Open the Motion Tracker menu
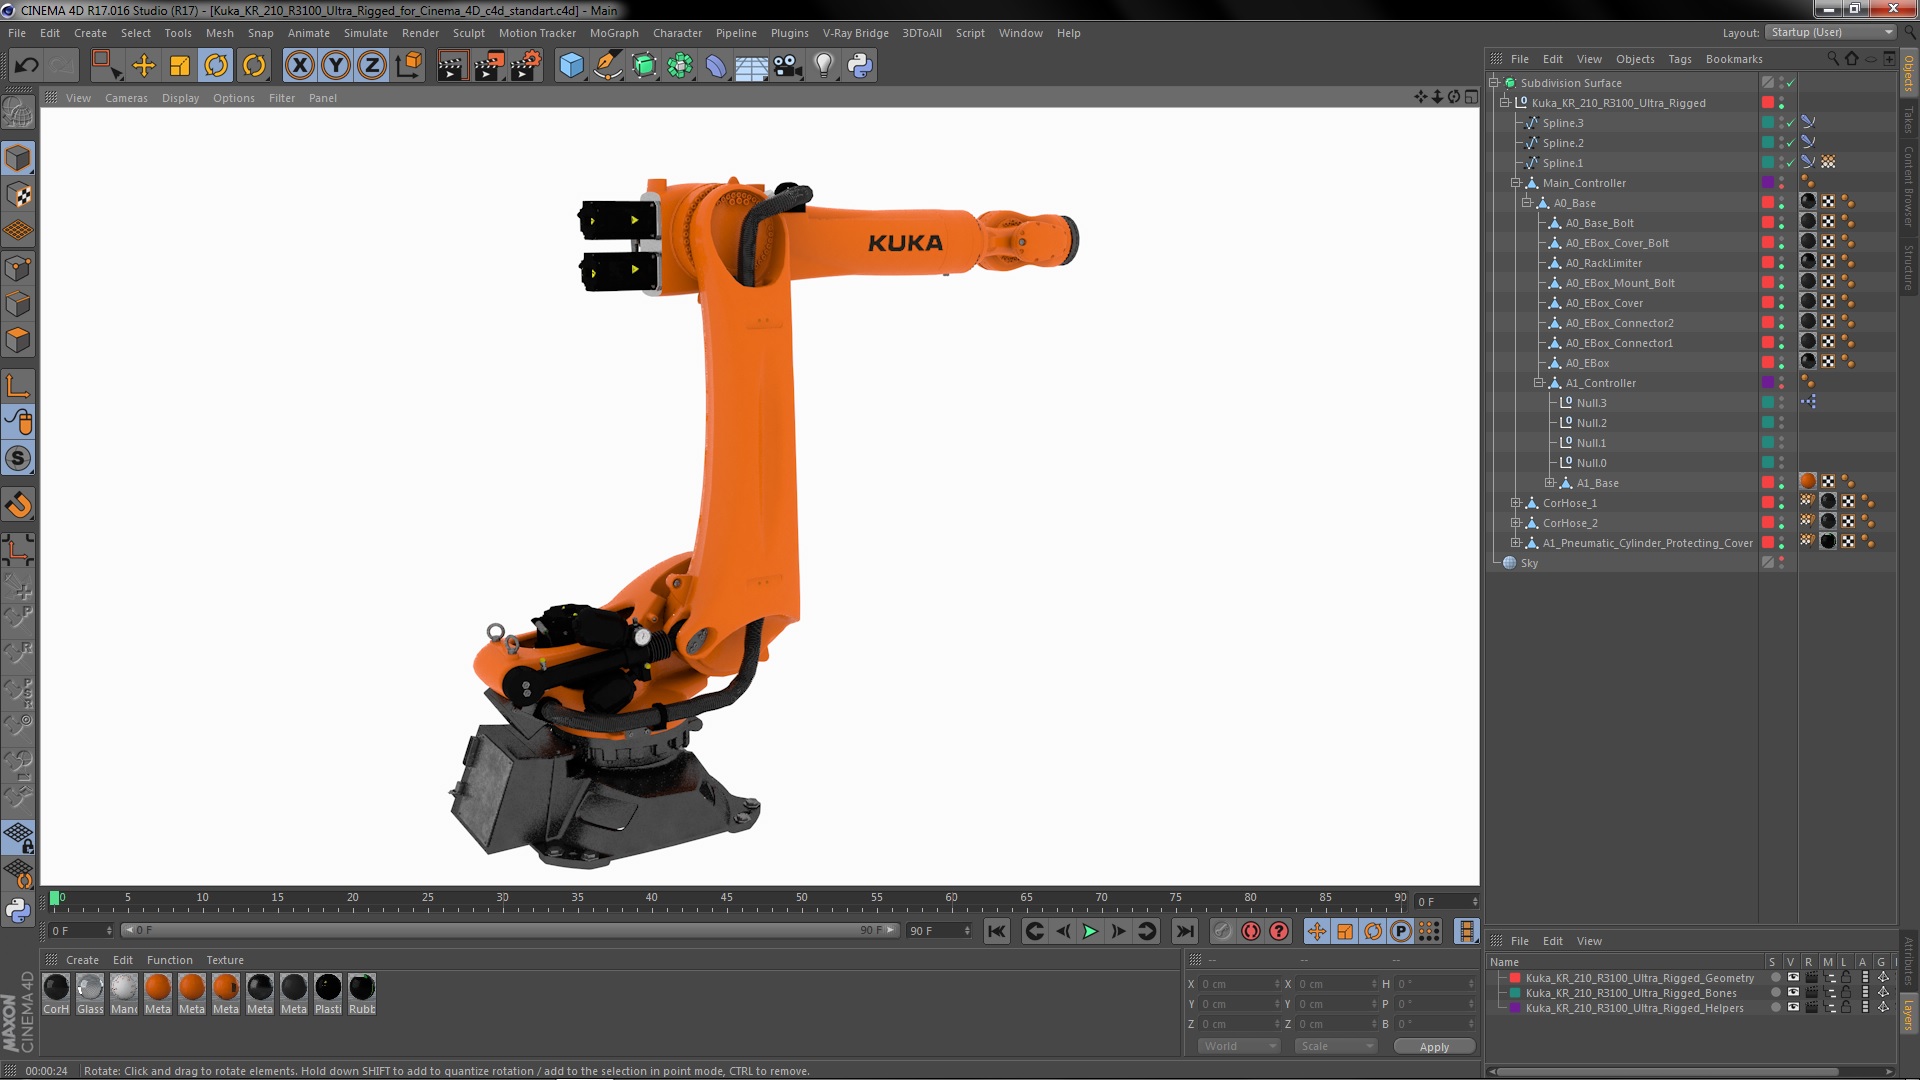This screenshot has width=1920, height=1080. (537, 33)
